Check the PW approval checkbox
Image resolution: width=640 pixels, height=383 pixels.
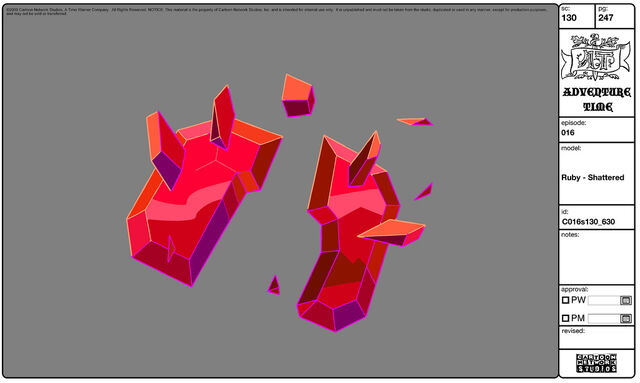(x=565, y=300)
